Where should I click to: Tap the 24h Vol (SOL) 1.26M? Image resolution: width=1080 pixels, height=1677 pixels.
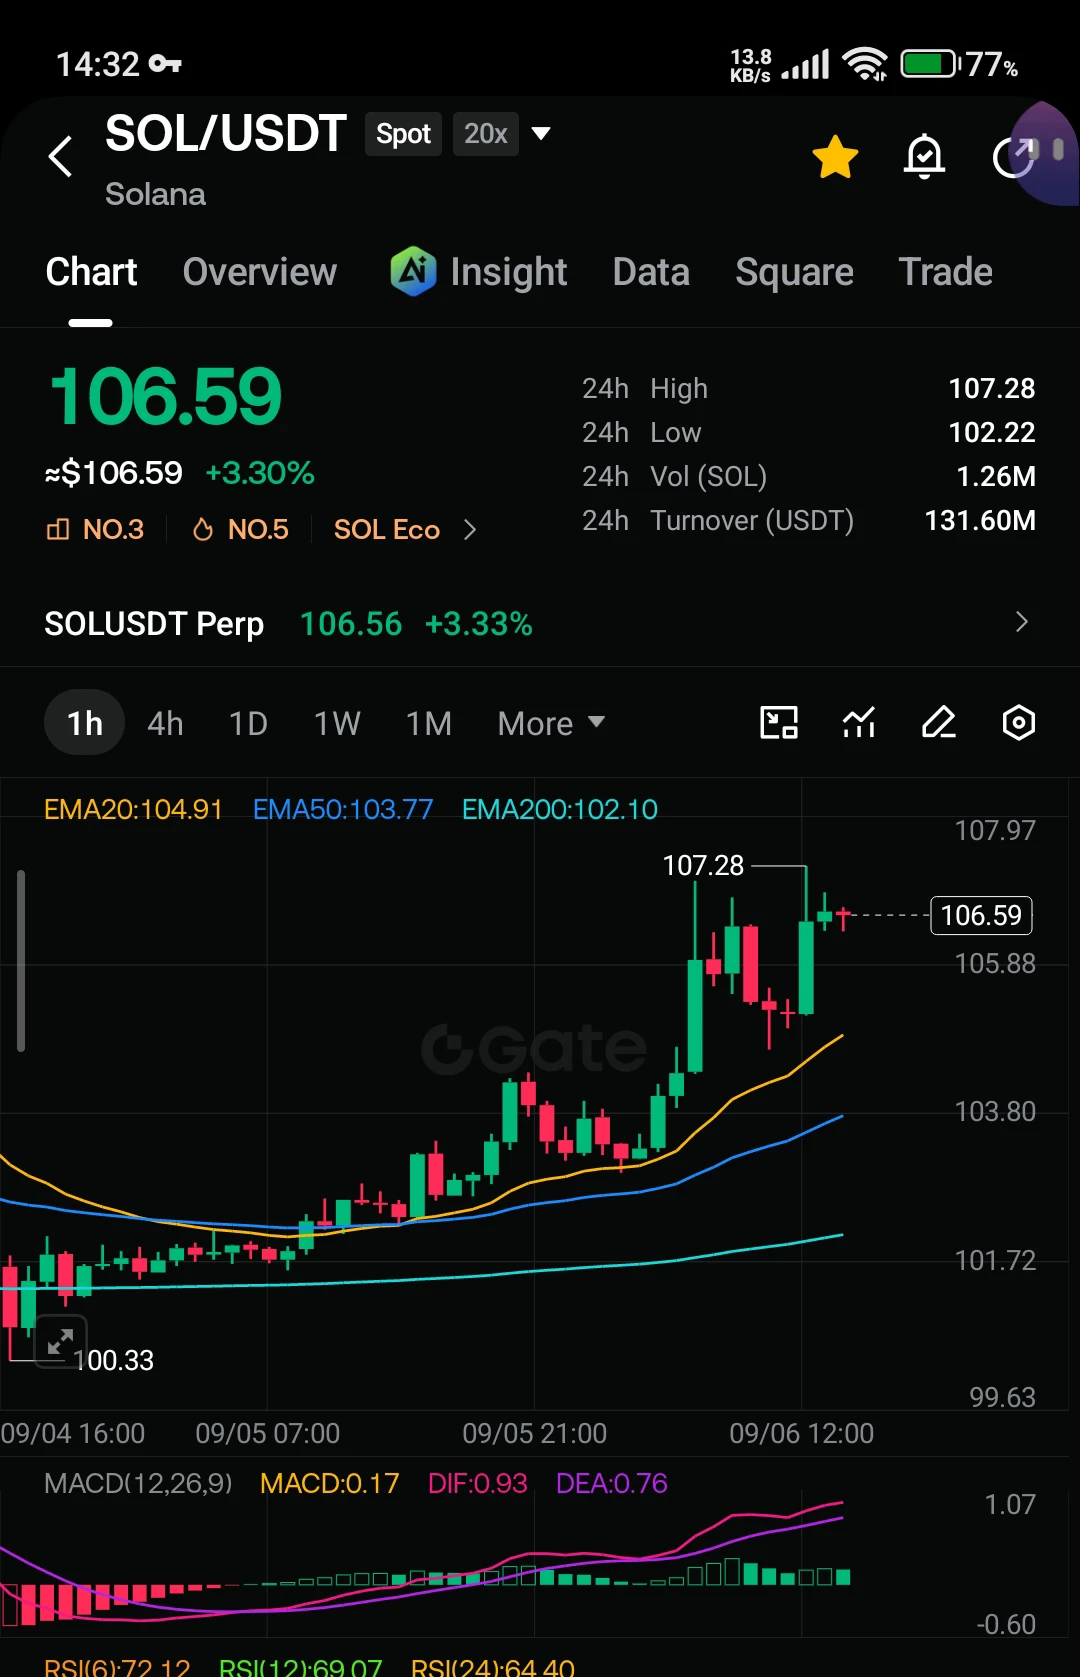(995, 476)
